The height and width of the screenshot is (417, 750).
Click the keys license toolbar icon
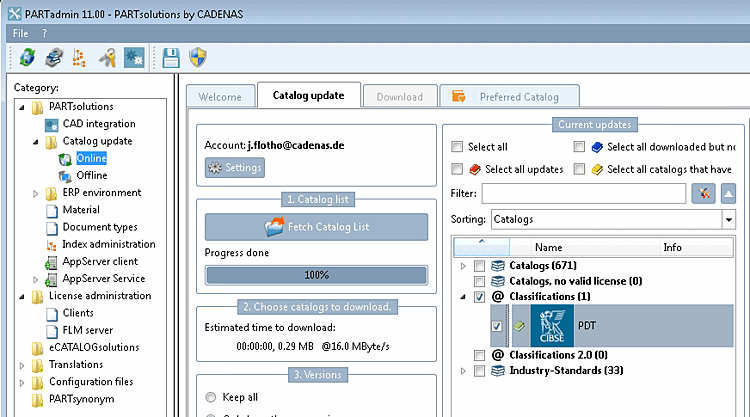point(108,57)
